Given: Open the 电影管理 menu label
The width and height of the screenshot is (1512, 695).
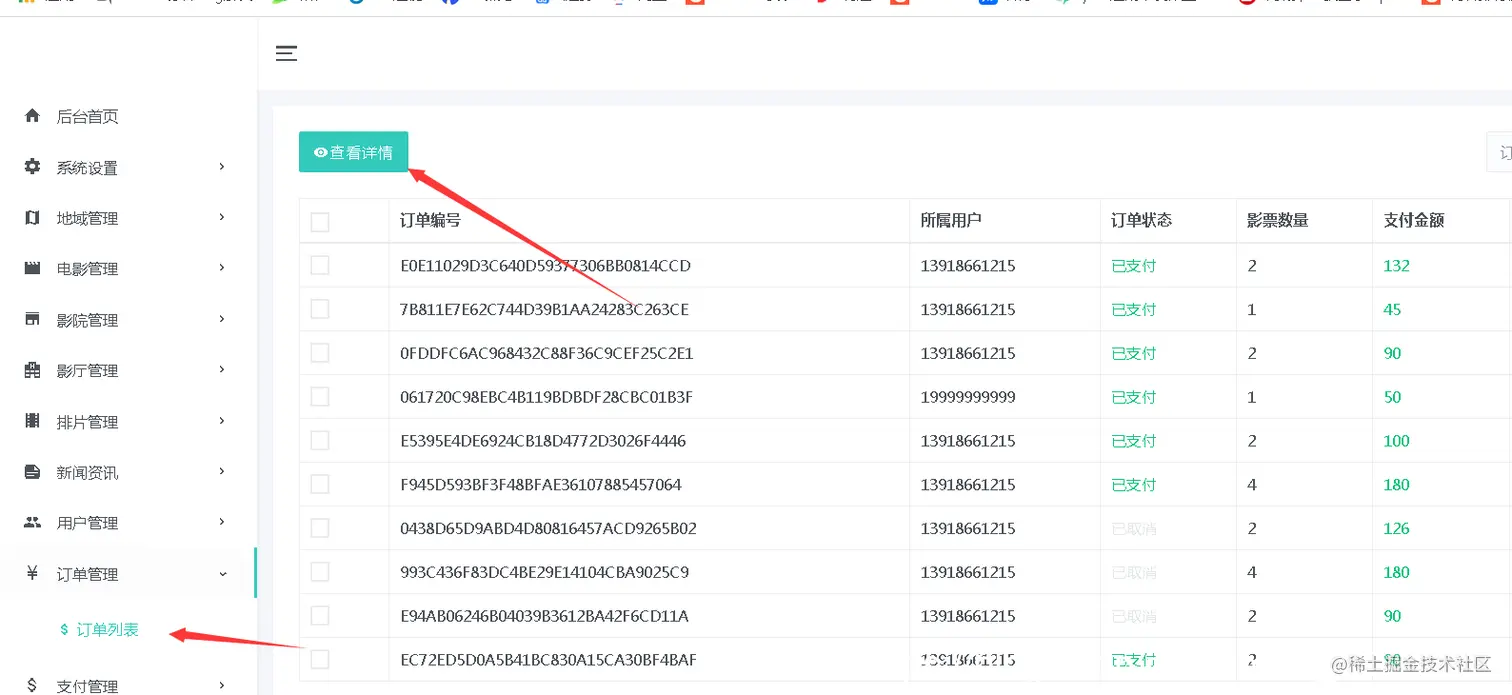Looking at the screenshot, I should (87, 269).
